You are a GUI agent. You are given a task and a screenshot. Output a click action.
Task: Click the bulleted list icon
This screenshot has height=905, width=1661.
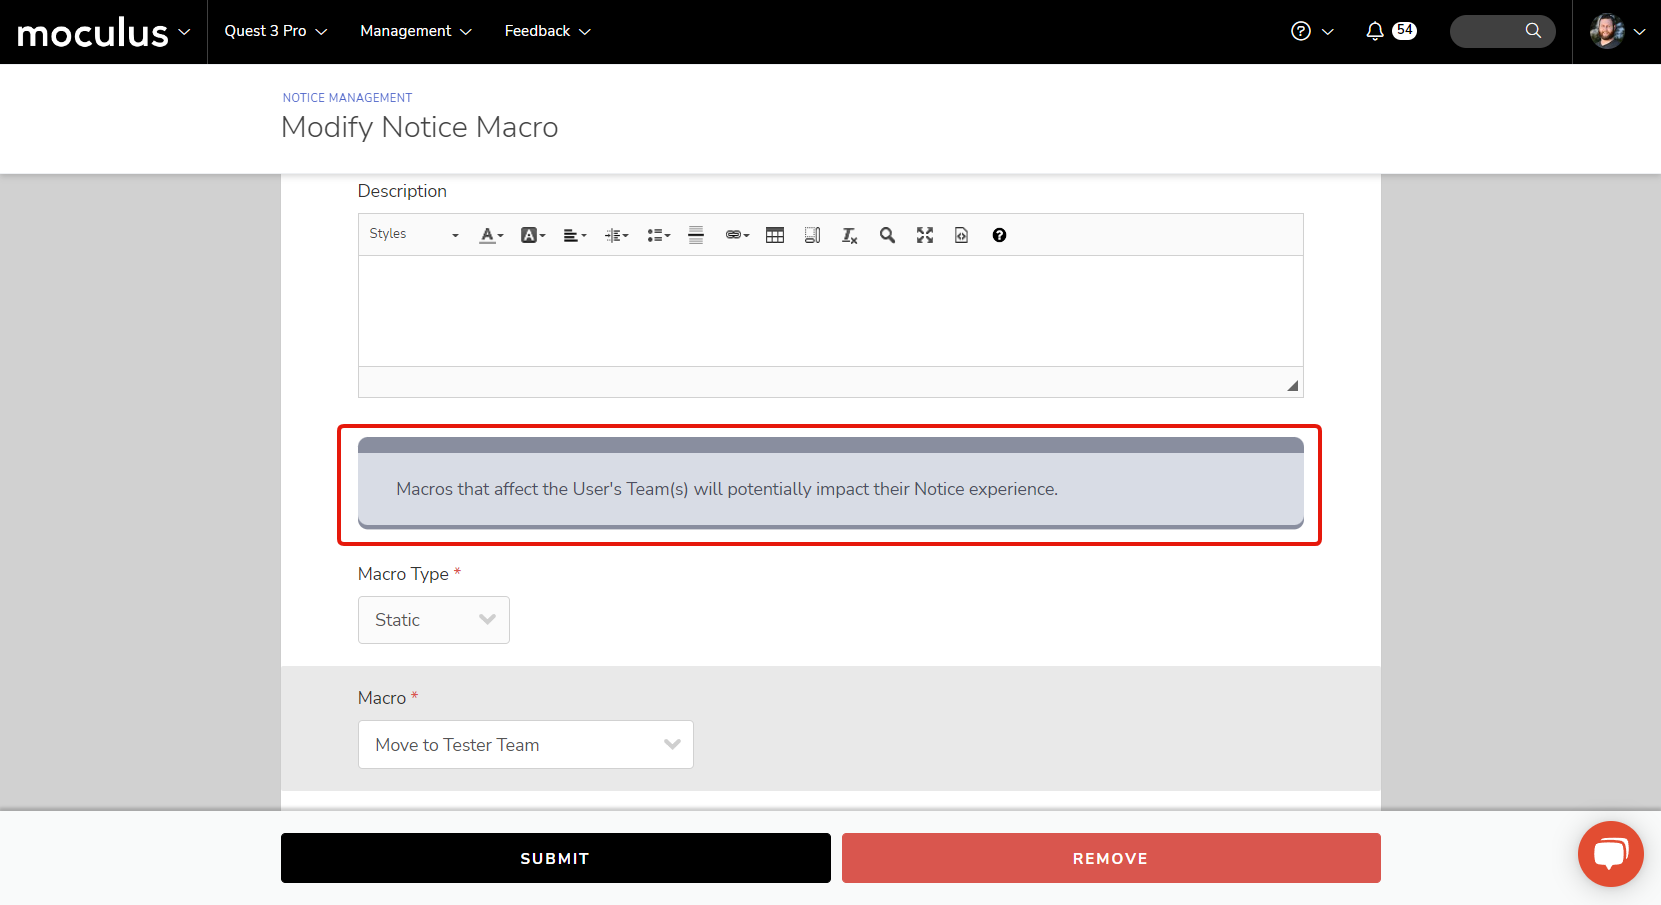tap(658, 235)
